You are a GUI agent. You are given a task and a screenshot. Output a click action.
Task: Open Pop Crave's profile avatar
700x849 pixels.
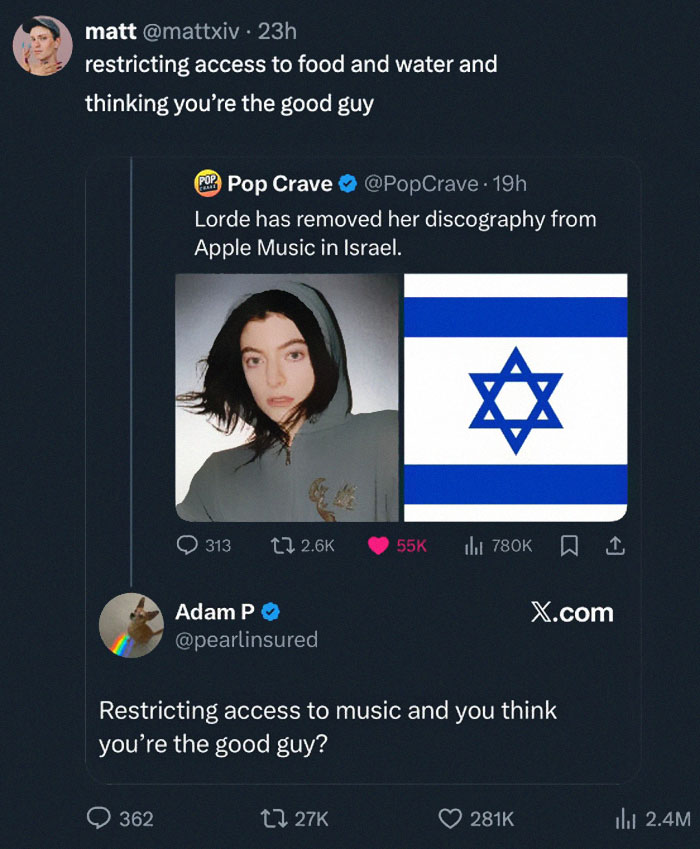pyautogui.click(x=207, y=183)
